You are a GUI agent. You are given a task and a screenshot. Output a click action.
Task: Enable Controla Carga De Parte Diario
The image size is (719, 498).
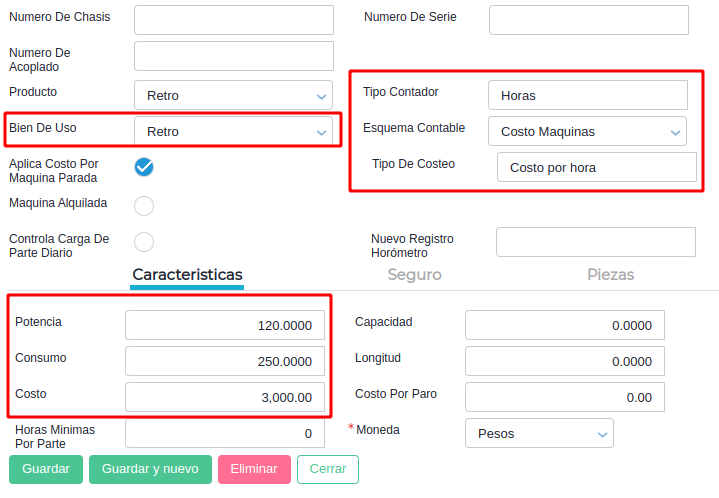[144, 242]
